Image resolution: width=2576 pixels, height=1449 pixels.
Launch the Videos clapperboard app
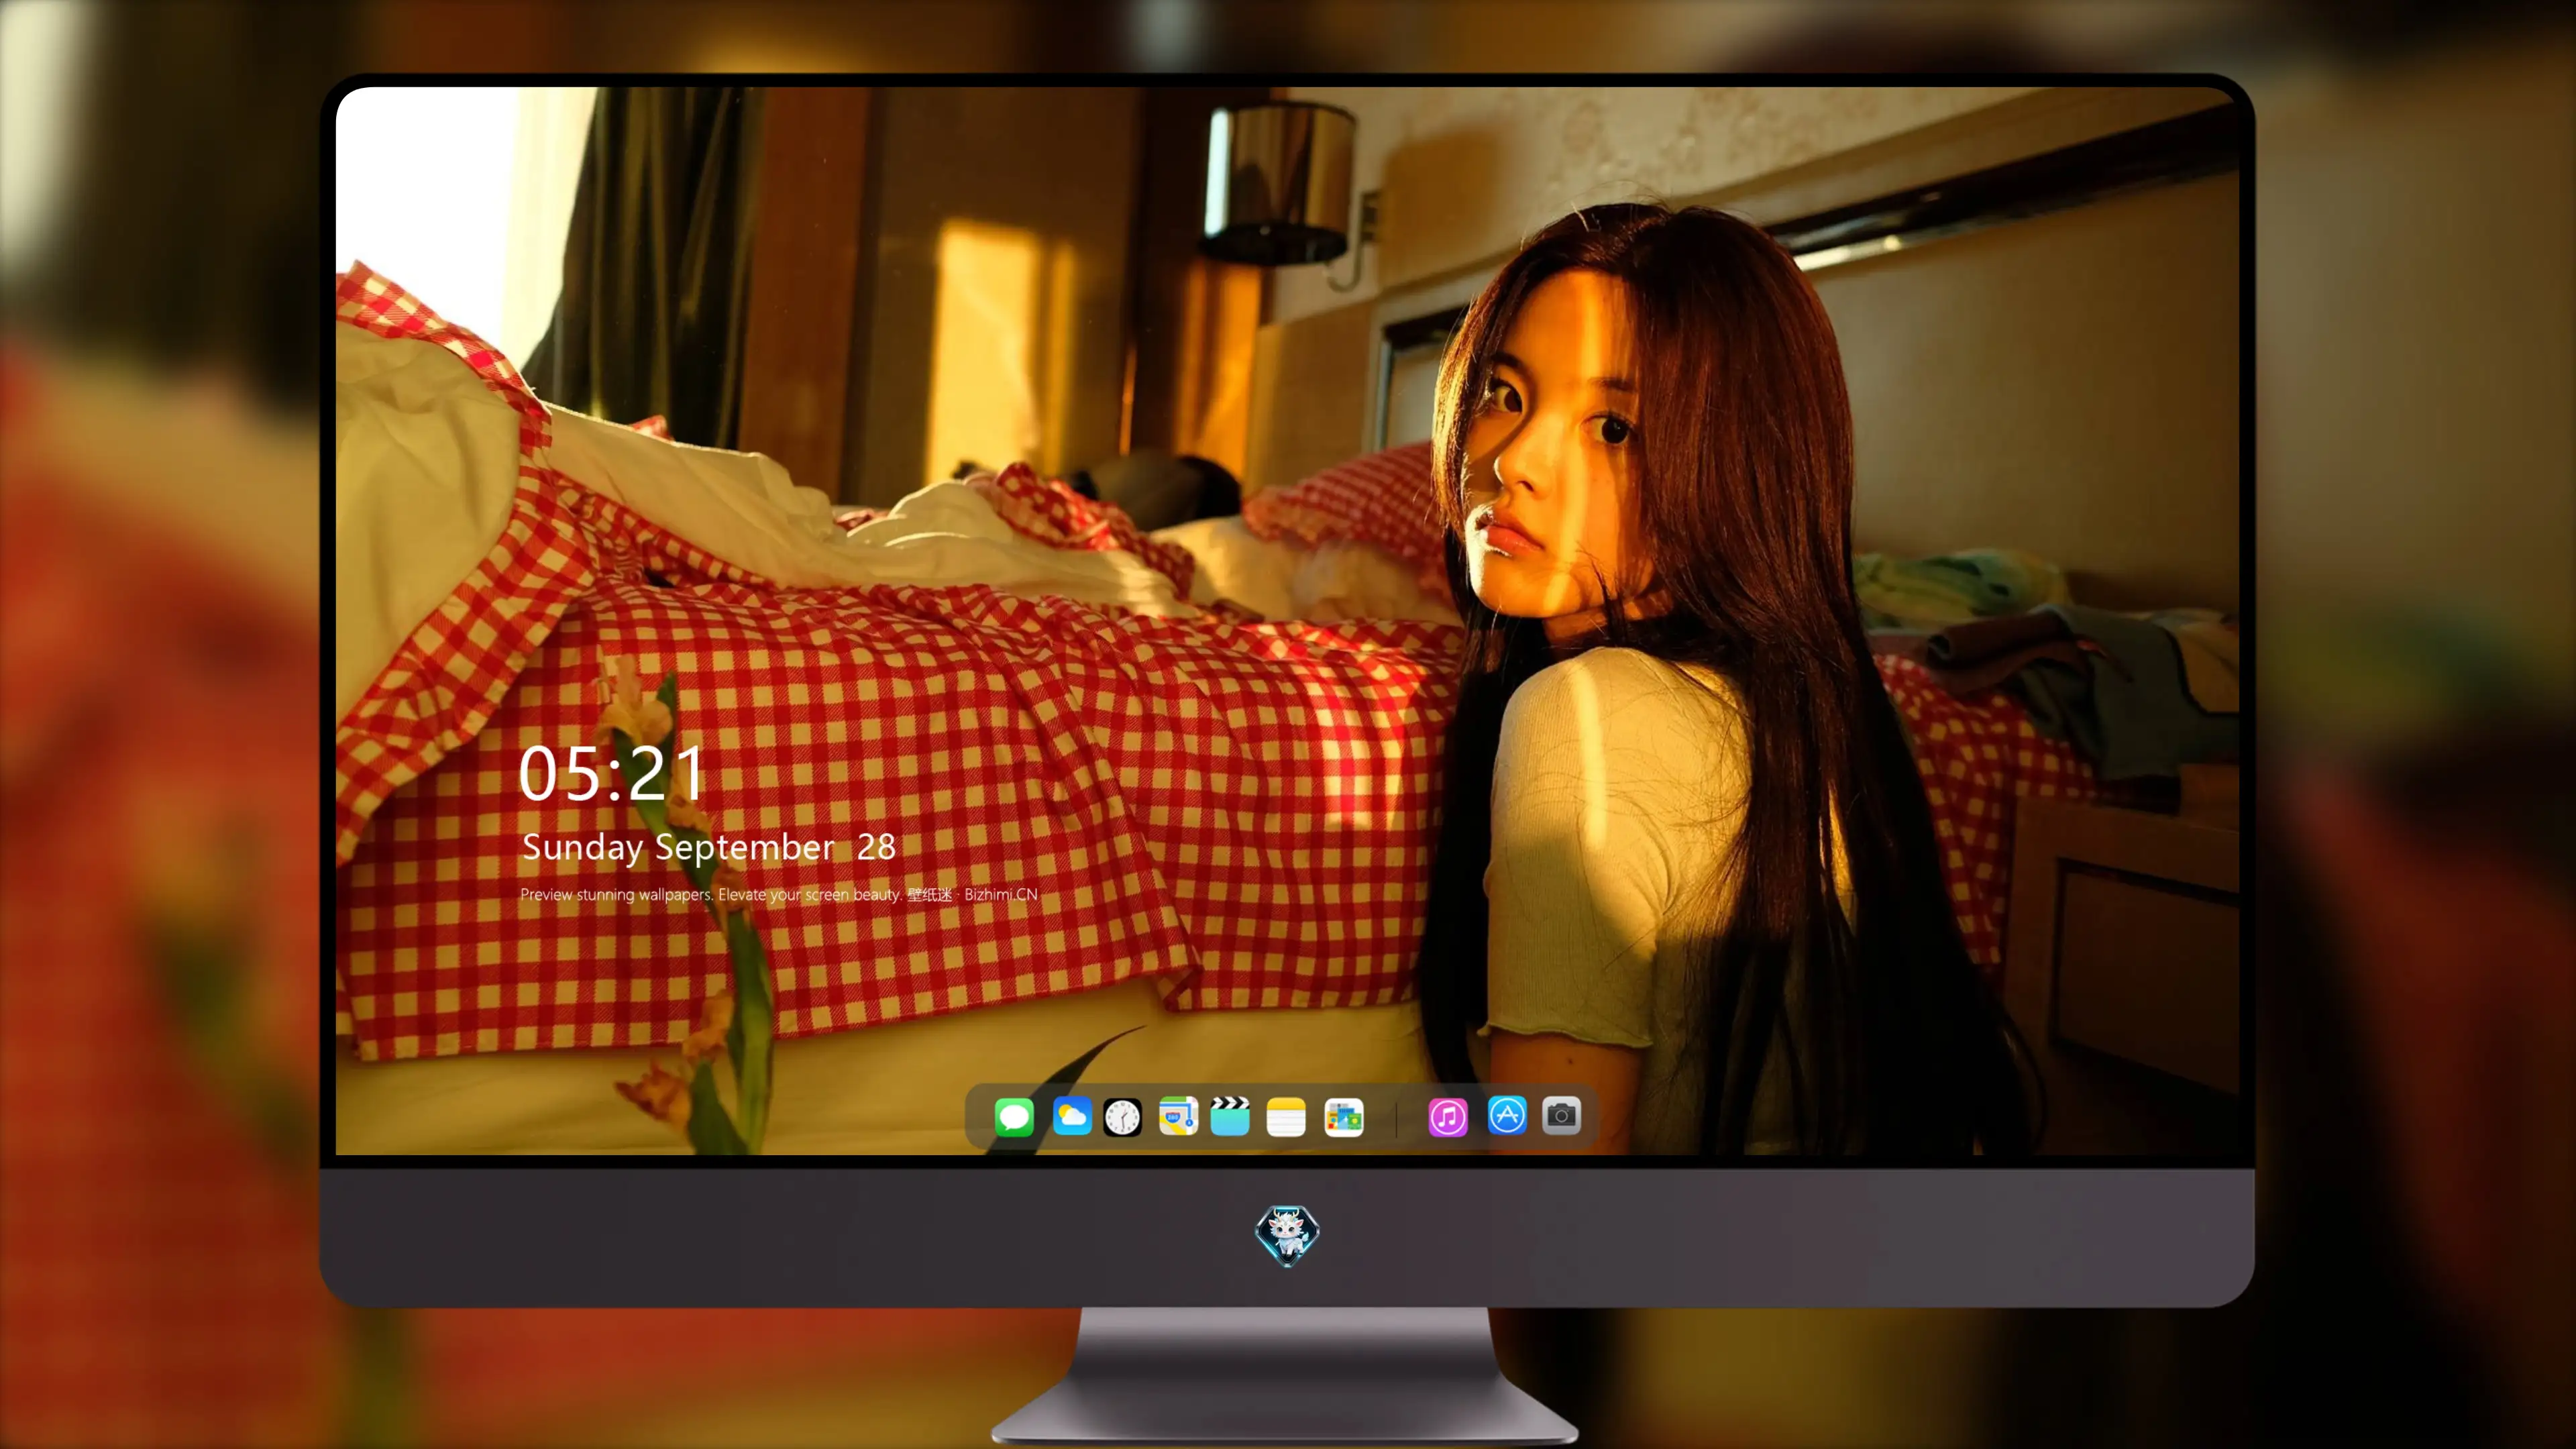[1230, 1116]
